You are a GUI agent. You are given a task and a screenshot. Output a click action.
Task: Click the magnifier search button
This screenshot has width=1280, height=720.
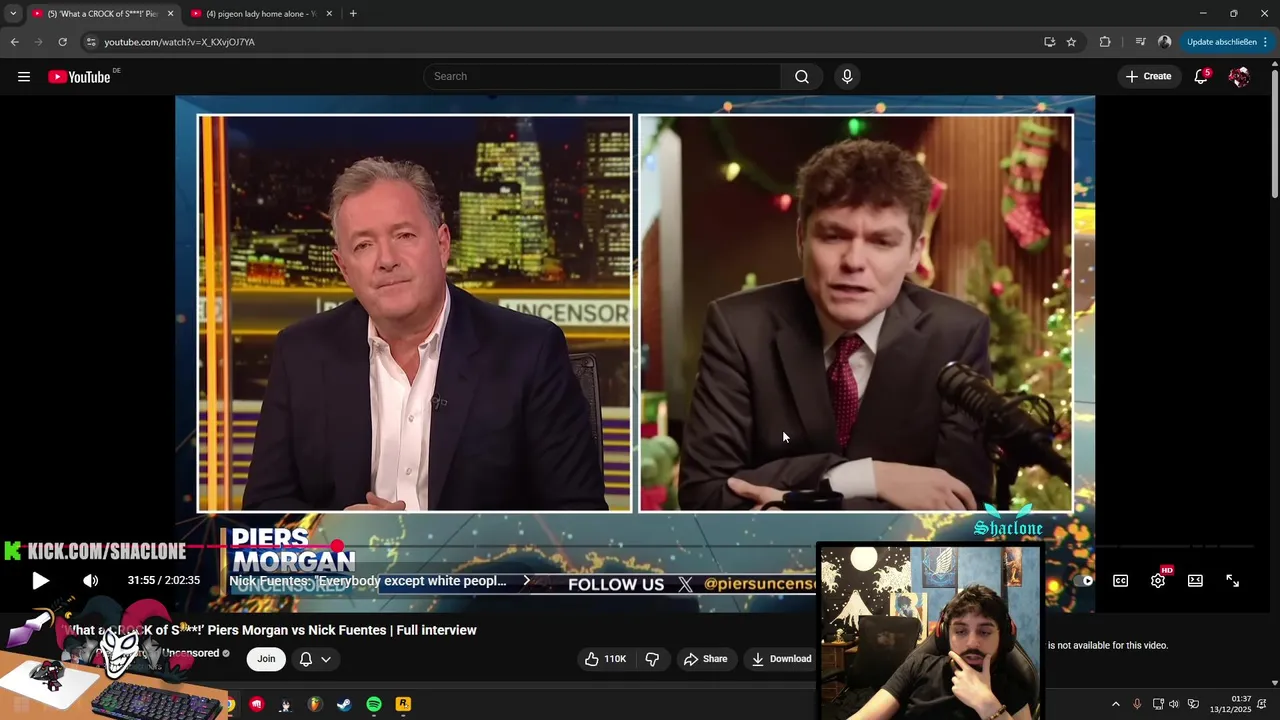click(802, 77)
